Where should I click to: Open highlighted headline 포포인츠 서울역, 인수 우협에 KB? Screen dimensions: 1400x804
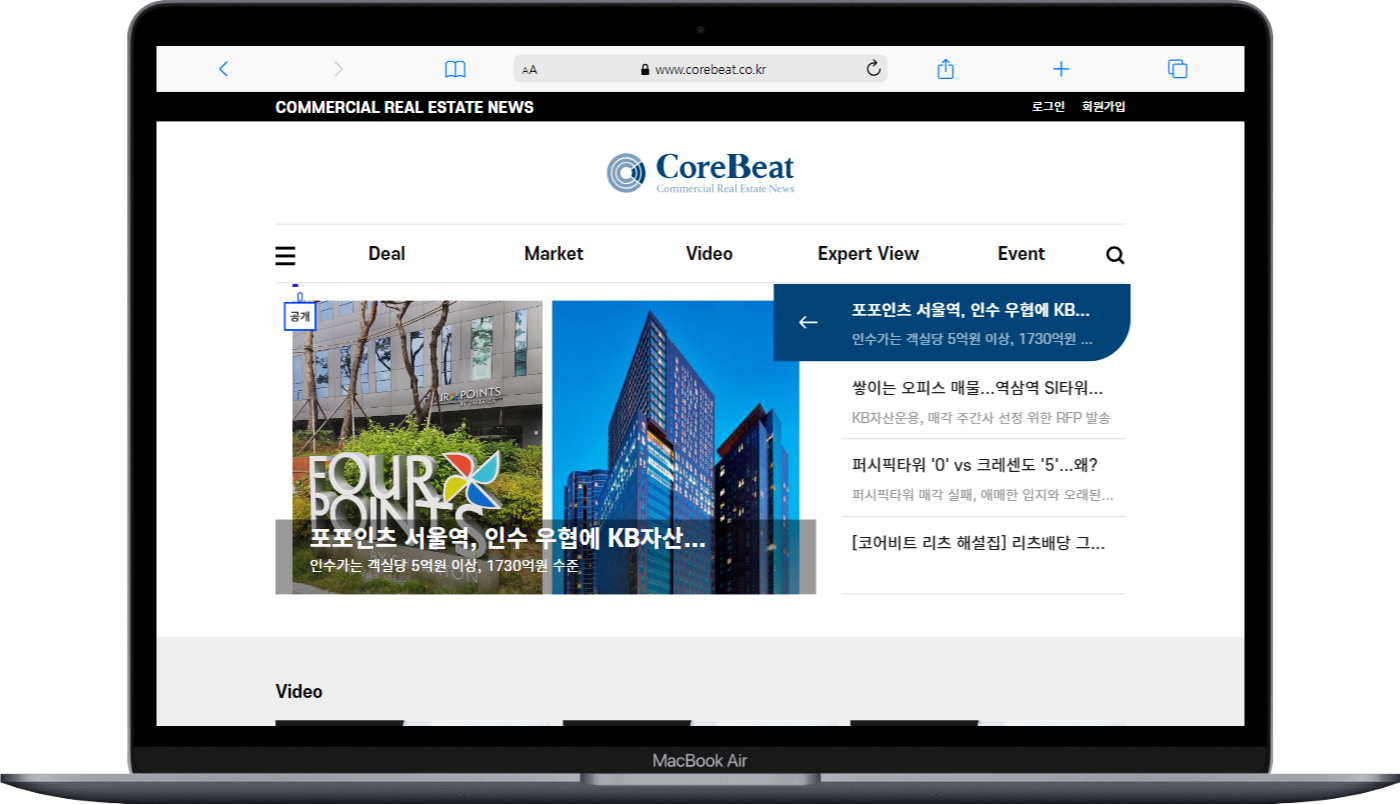click(x=971, y=310)
